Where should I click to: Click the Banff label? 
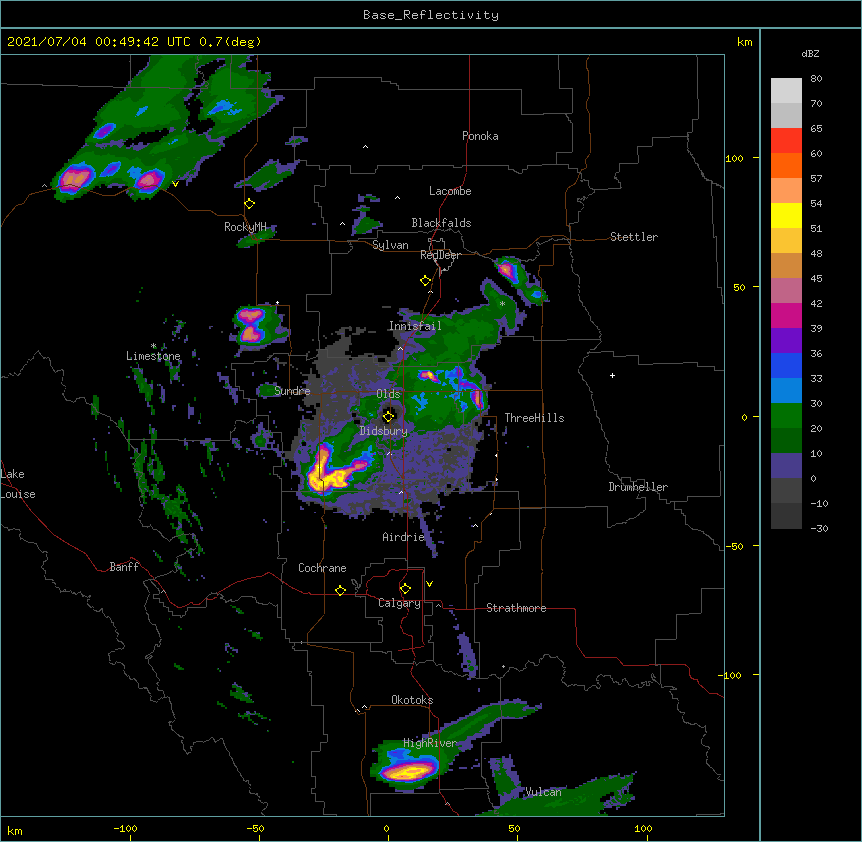click(x=124, y=567)
